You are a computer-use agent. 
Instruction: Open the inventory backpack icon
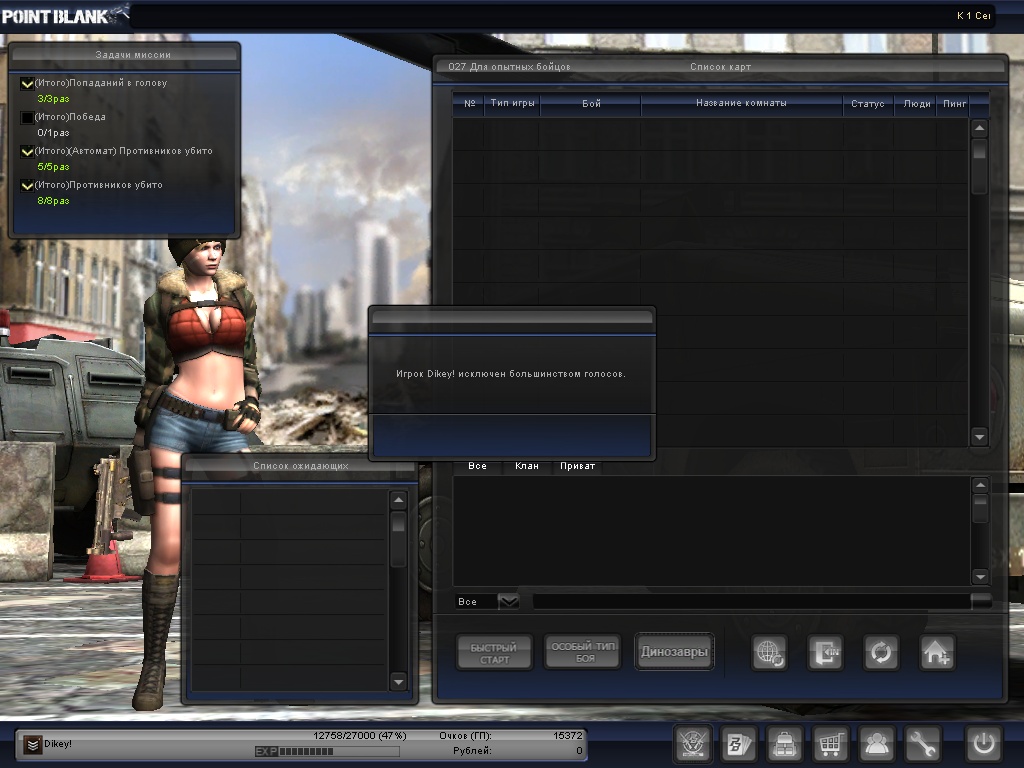click(x=785, y=745)
